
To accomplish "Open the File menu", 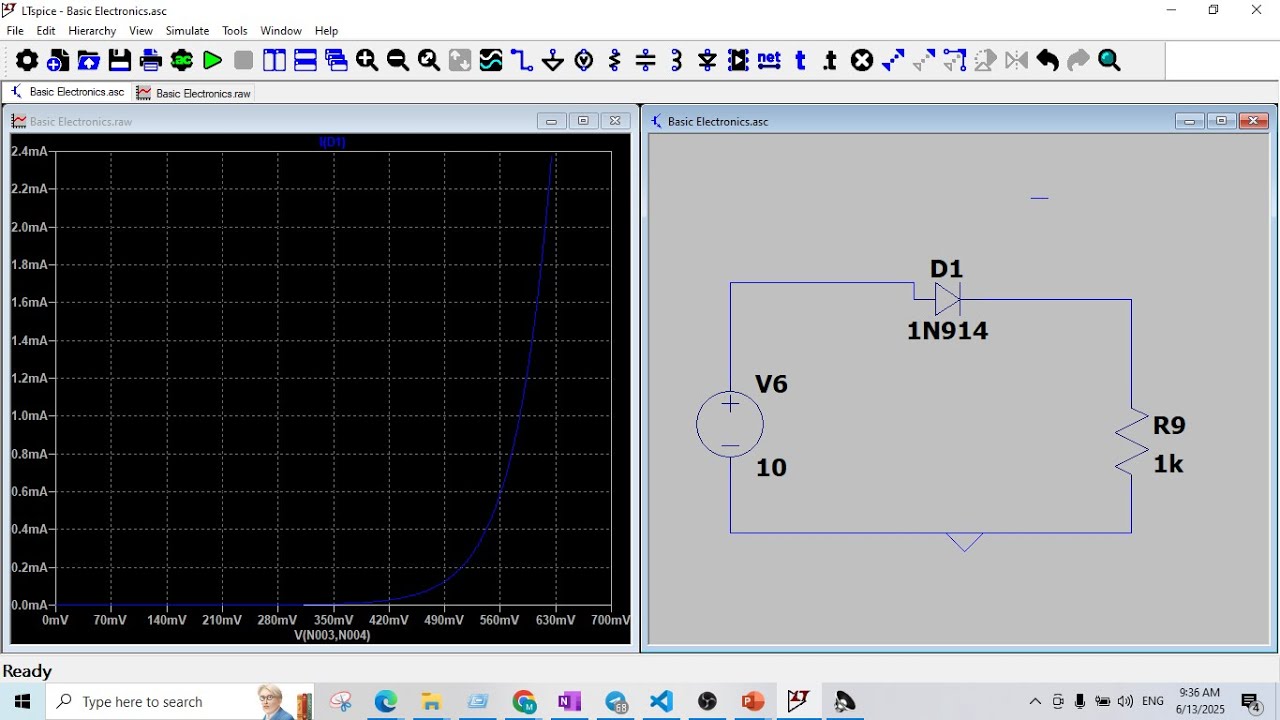I will coord(15,31).
